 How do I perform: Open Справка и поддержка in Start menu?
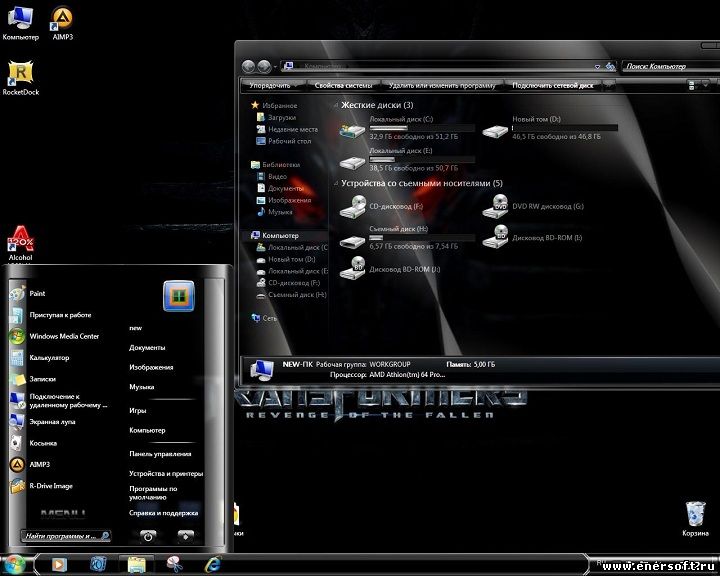[x=163, y=513]
